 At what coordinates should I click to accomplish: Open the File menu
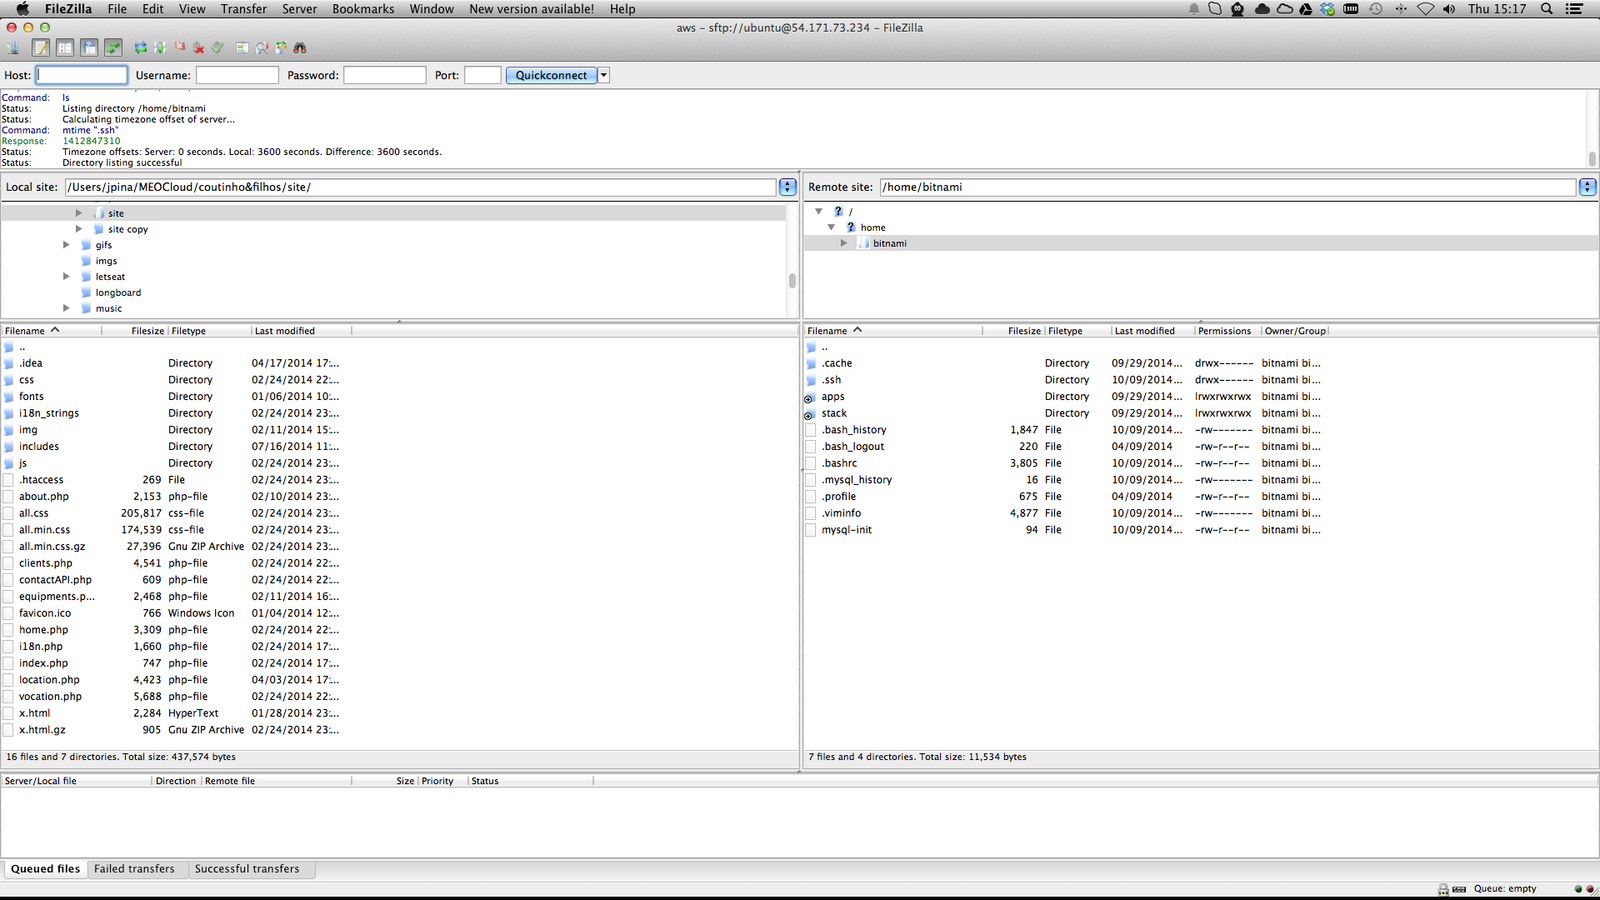(x=117, y=9)
